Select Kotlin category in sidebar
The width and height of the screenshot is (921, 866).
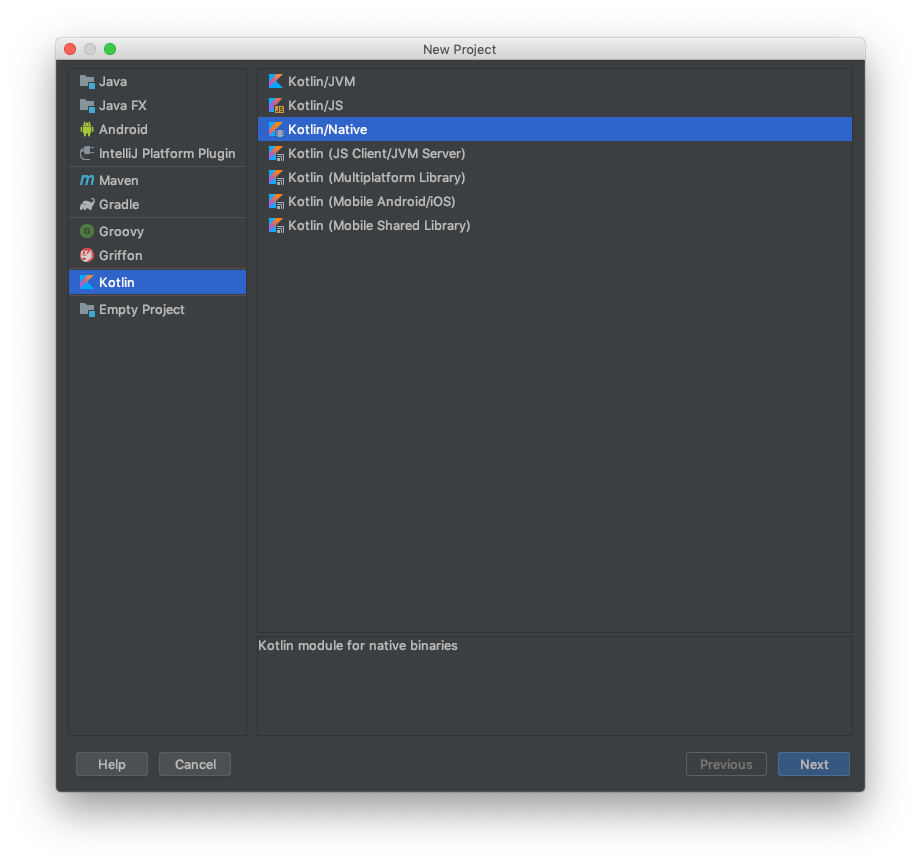click(157, 283)
